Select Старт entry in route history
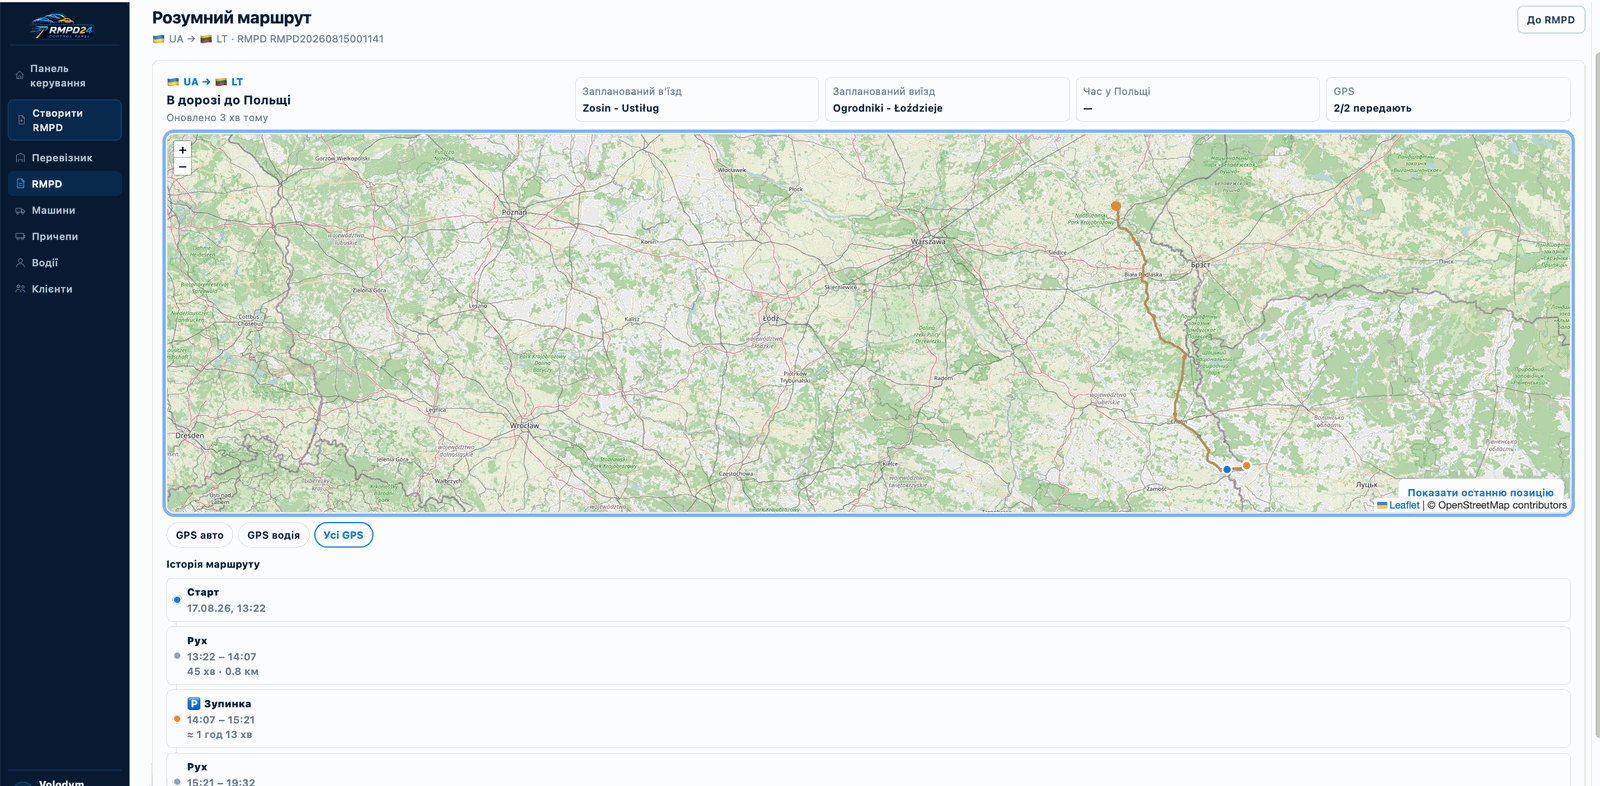 point(868,600)
